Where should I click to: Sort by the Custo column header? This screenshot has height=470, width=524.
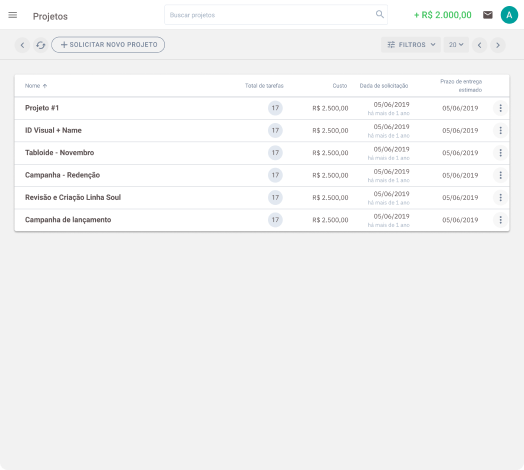click(x=340, y=86)
